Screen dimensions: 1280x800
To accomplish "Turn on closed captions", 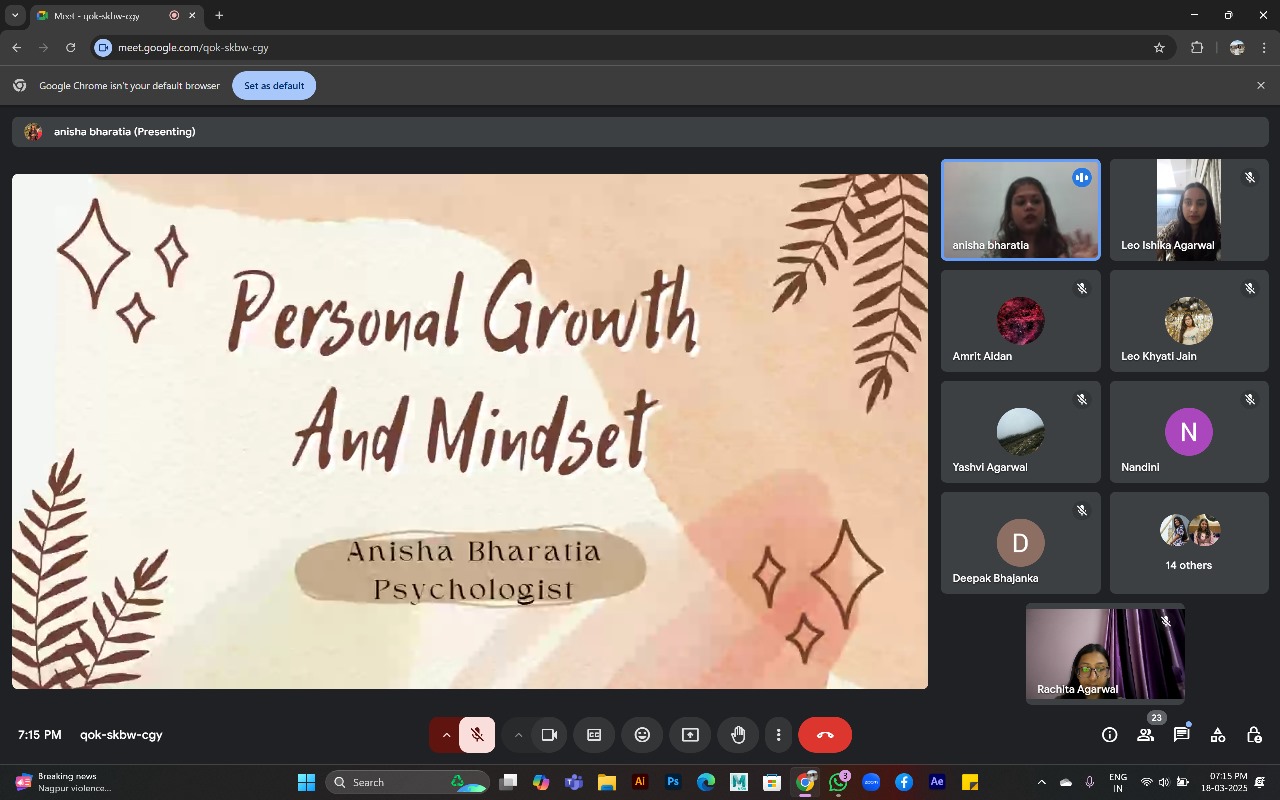I will pyautogui.click(x=594, y=735).
